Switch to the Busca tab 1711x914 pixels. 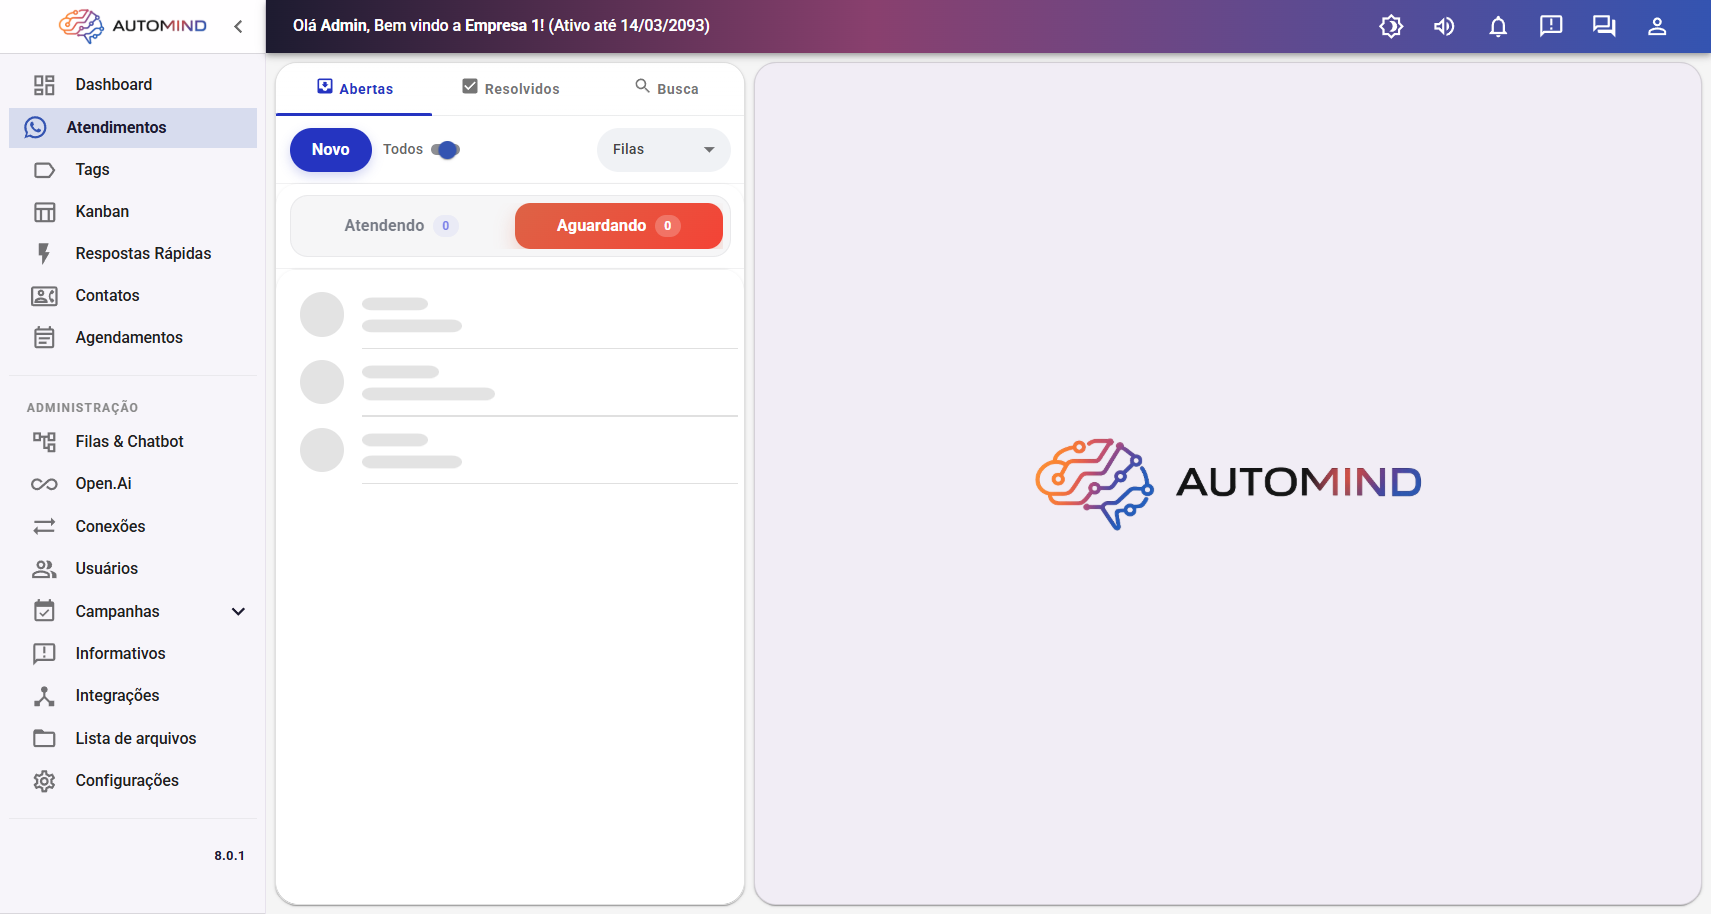(x=666, y=89)
